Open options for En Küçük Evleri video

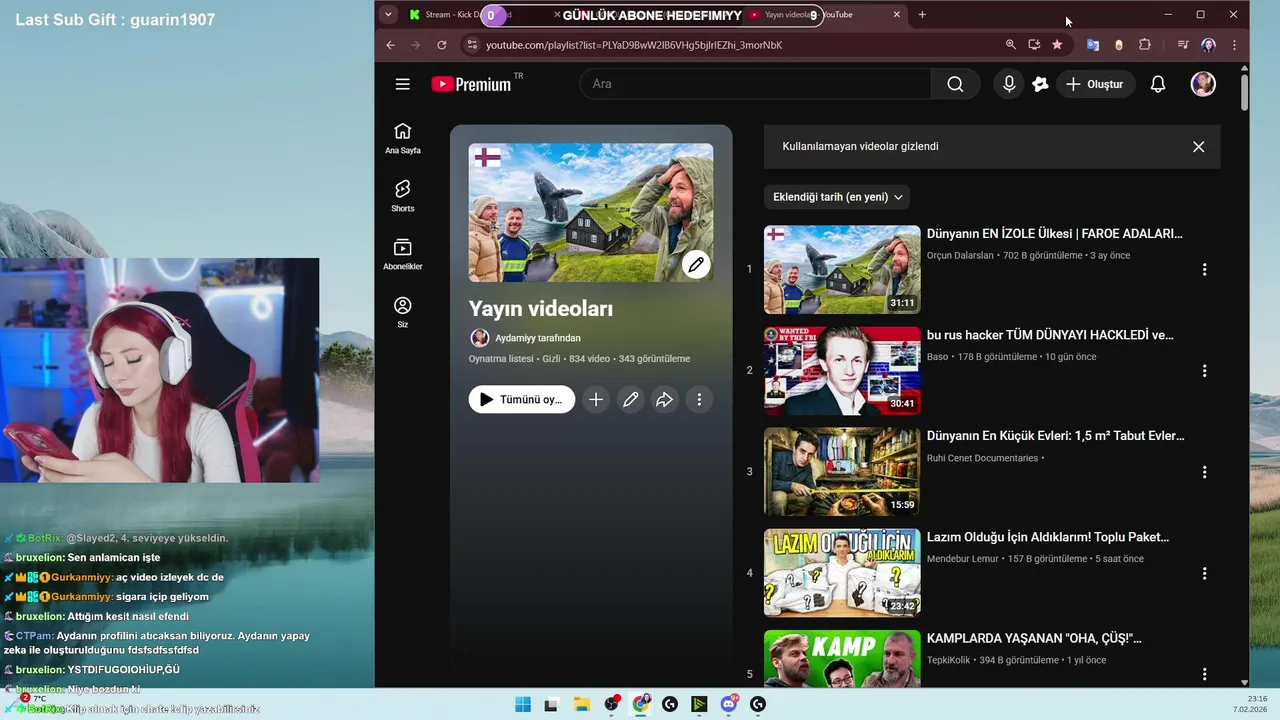pos(1204,472)
